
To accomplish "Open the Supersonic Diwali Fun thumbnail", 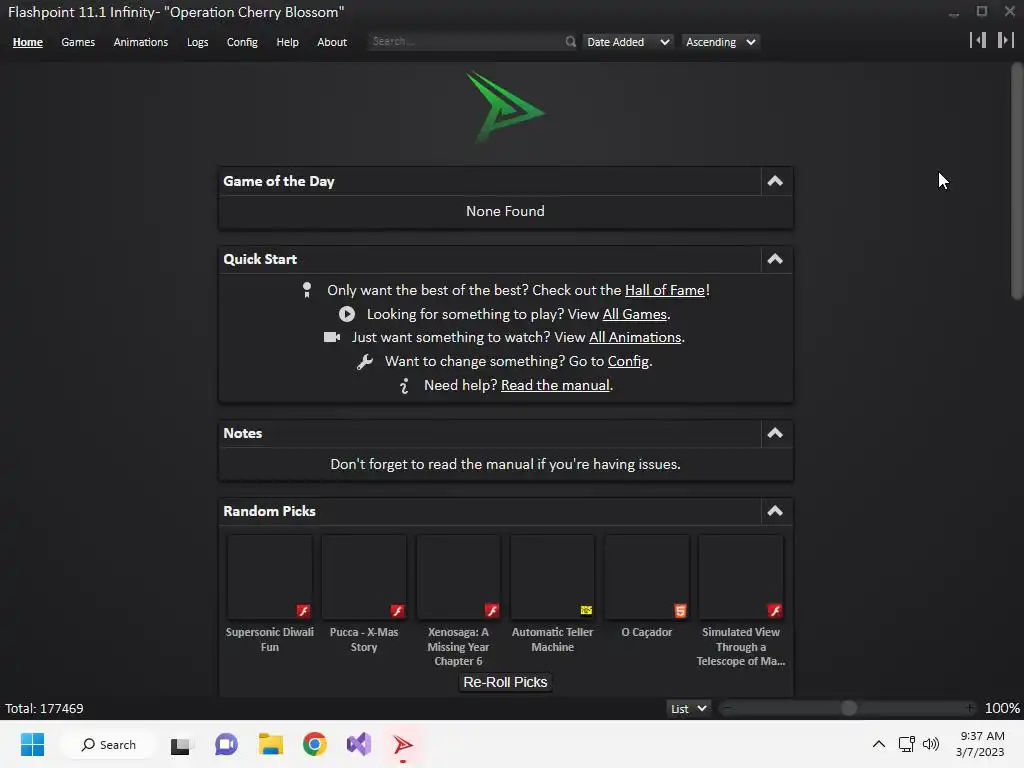I will pyautogui.click(x=270, y=577).
